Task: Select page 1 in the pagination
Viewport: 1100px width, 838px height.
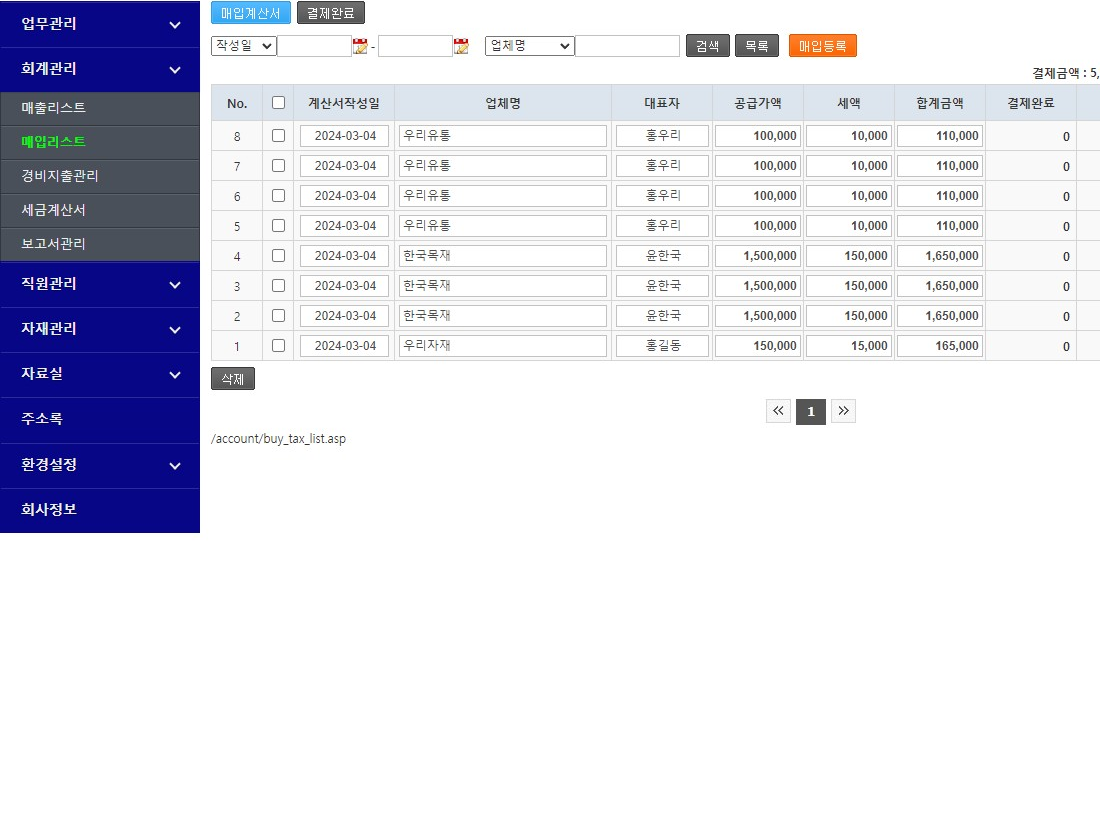Action: 811,411
